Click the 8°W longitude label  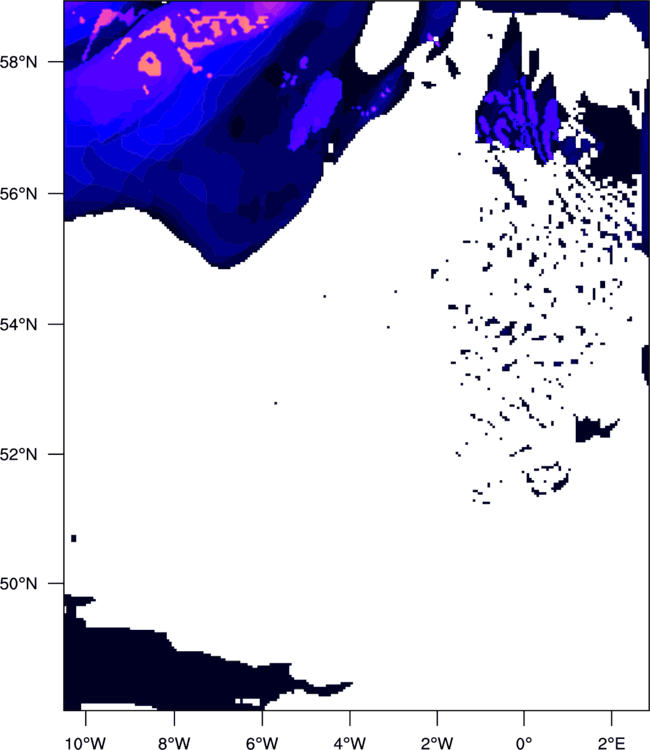click(174, 743)
